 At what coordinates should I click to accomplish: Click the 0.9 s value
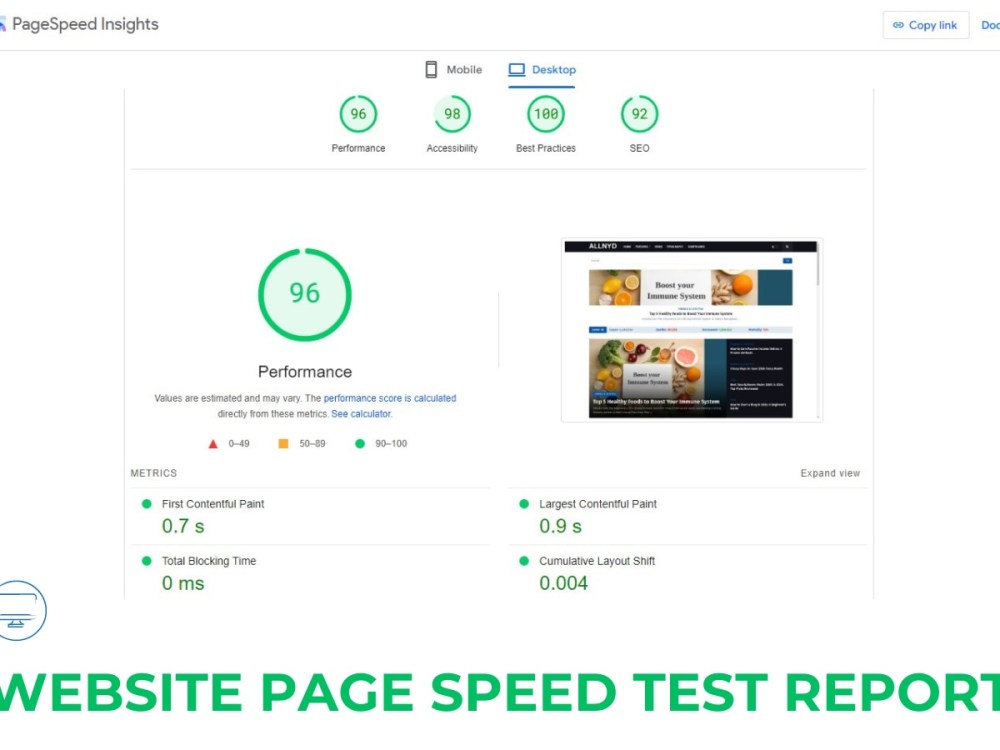coord(561,526)
